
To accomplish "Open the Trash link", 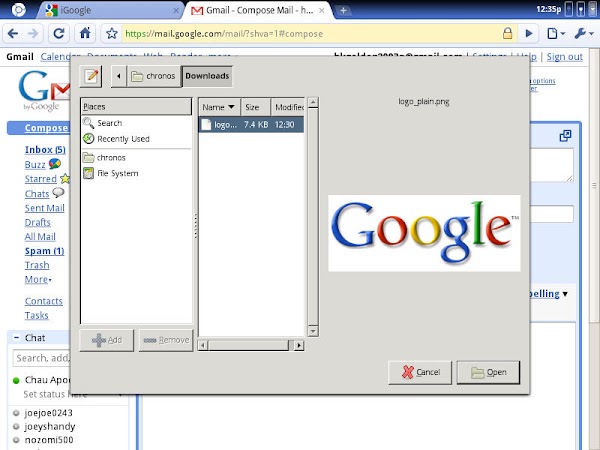I will click(37, 265).
